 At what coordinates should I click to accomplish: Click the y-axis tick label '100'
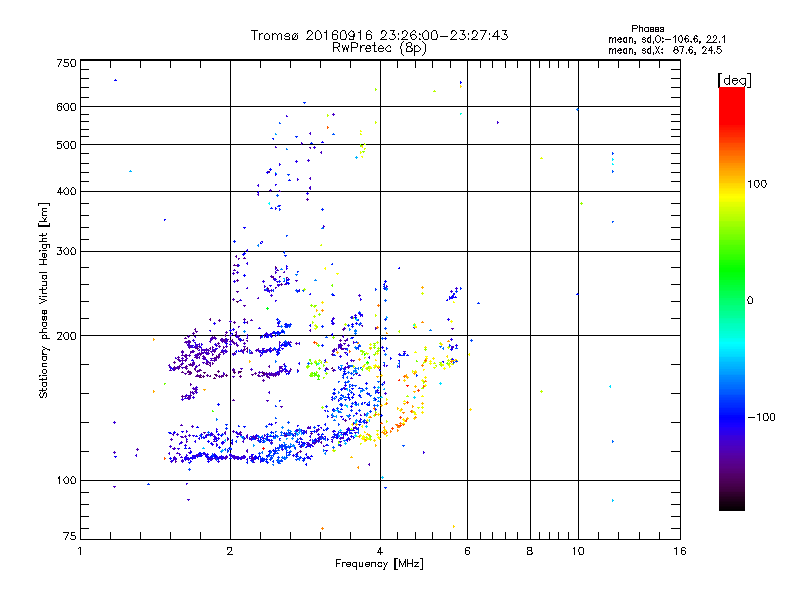(66, 480)
